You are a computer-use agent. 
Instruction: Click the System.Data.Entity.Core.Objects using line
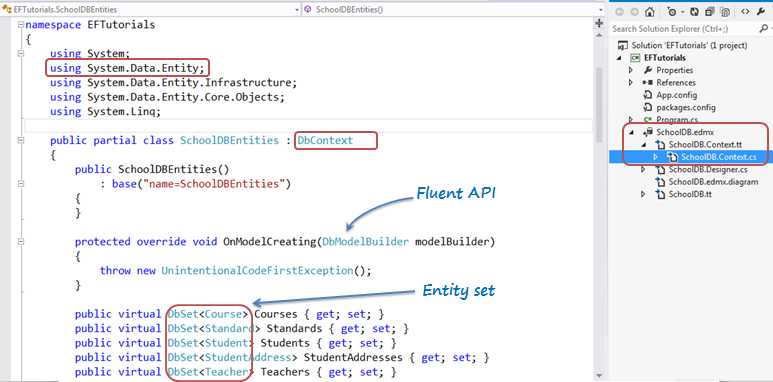tap(168, 97)
